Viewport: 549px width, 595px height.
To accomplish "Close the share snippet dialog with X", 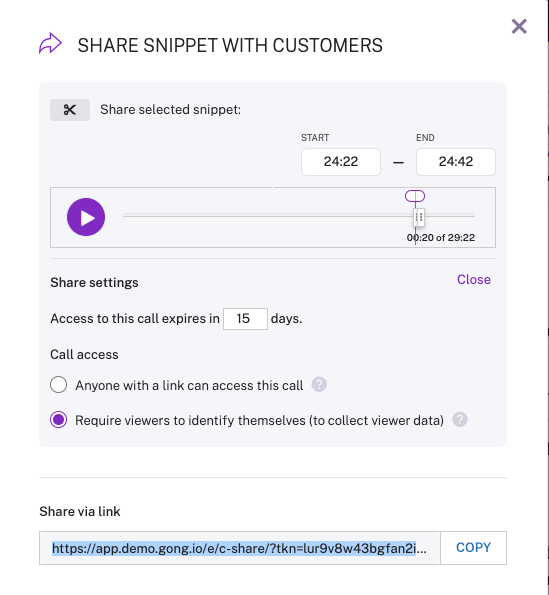I will coord(519,27).
